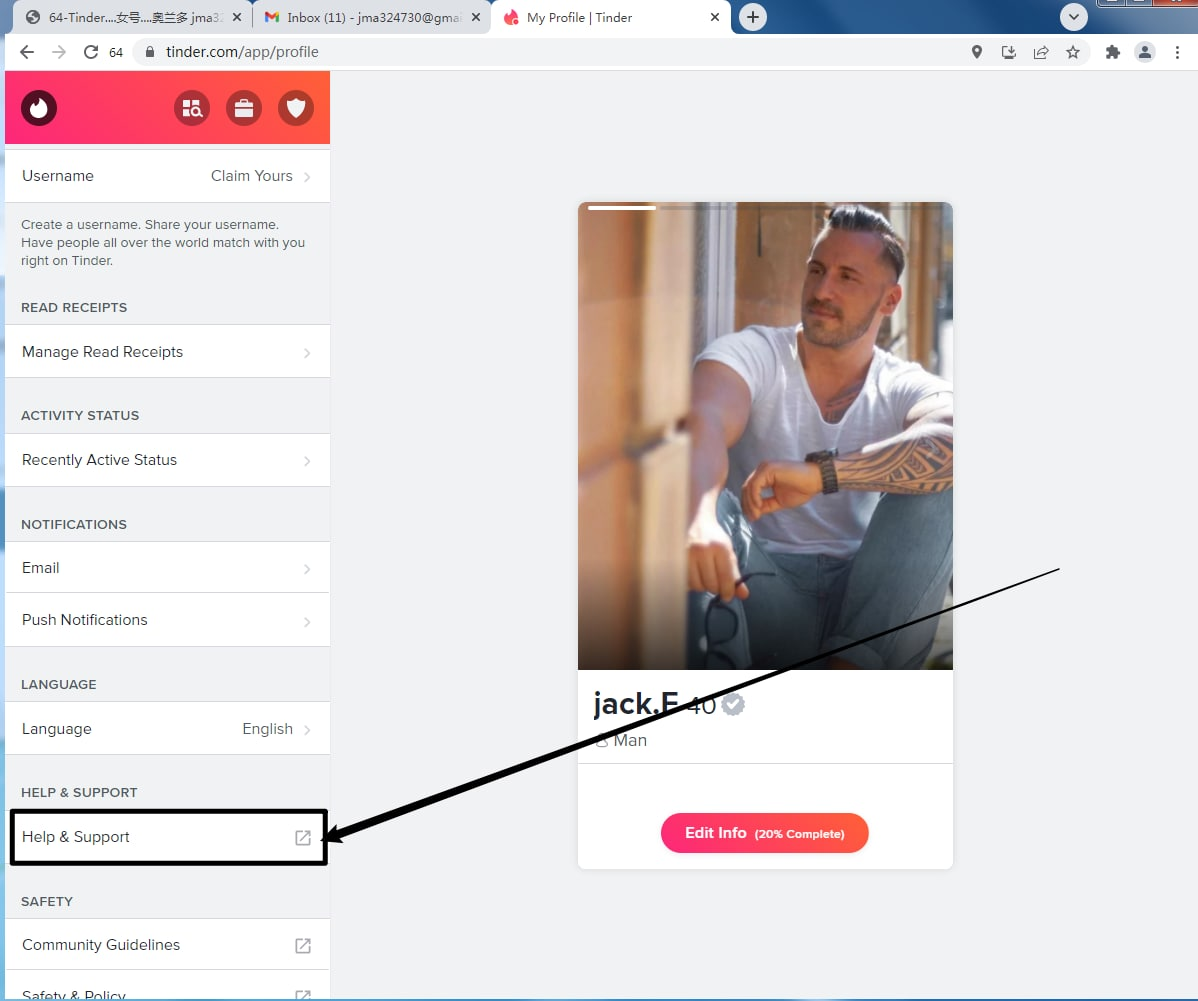Switch to the Gmail Inbox tab
Screen dimensions: 1198x1001
tap(370, 18)
